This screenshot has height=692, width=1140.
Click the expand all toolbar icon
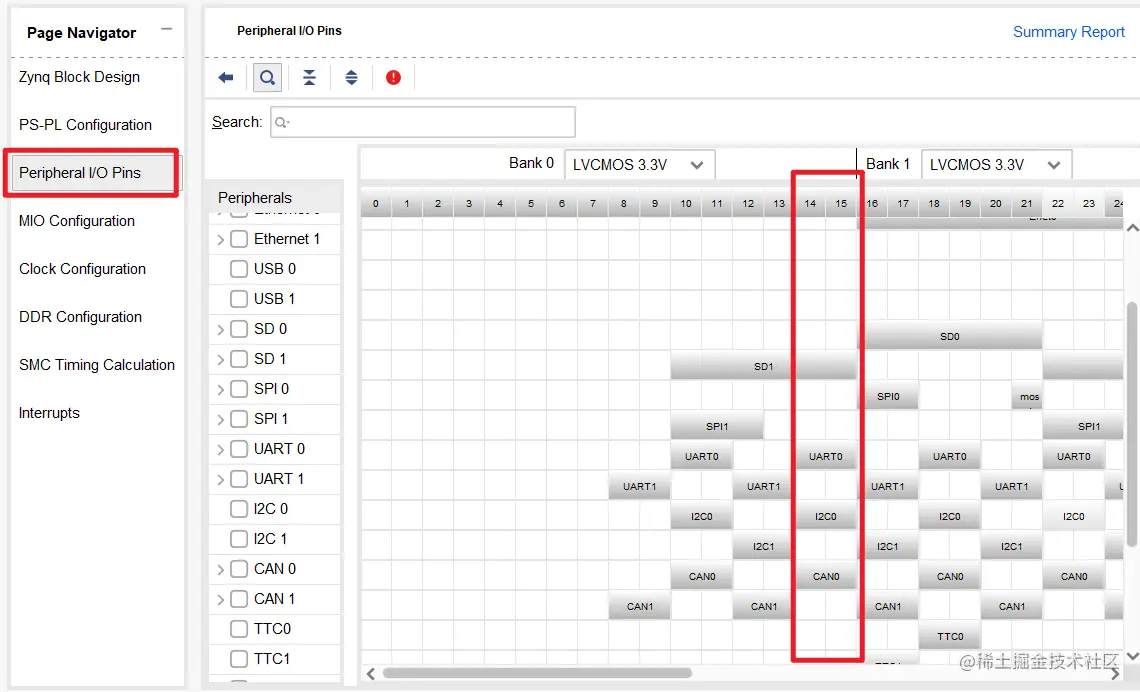click(x=352, y=78)
